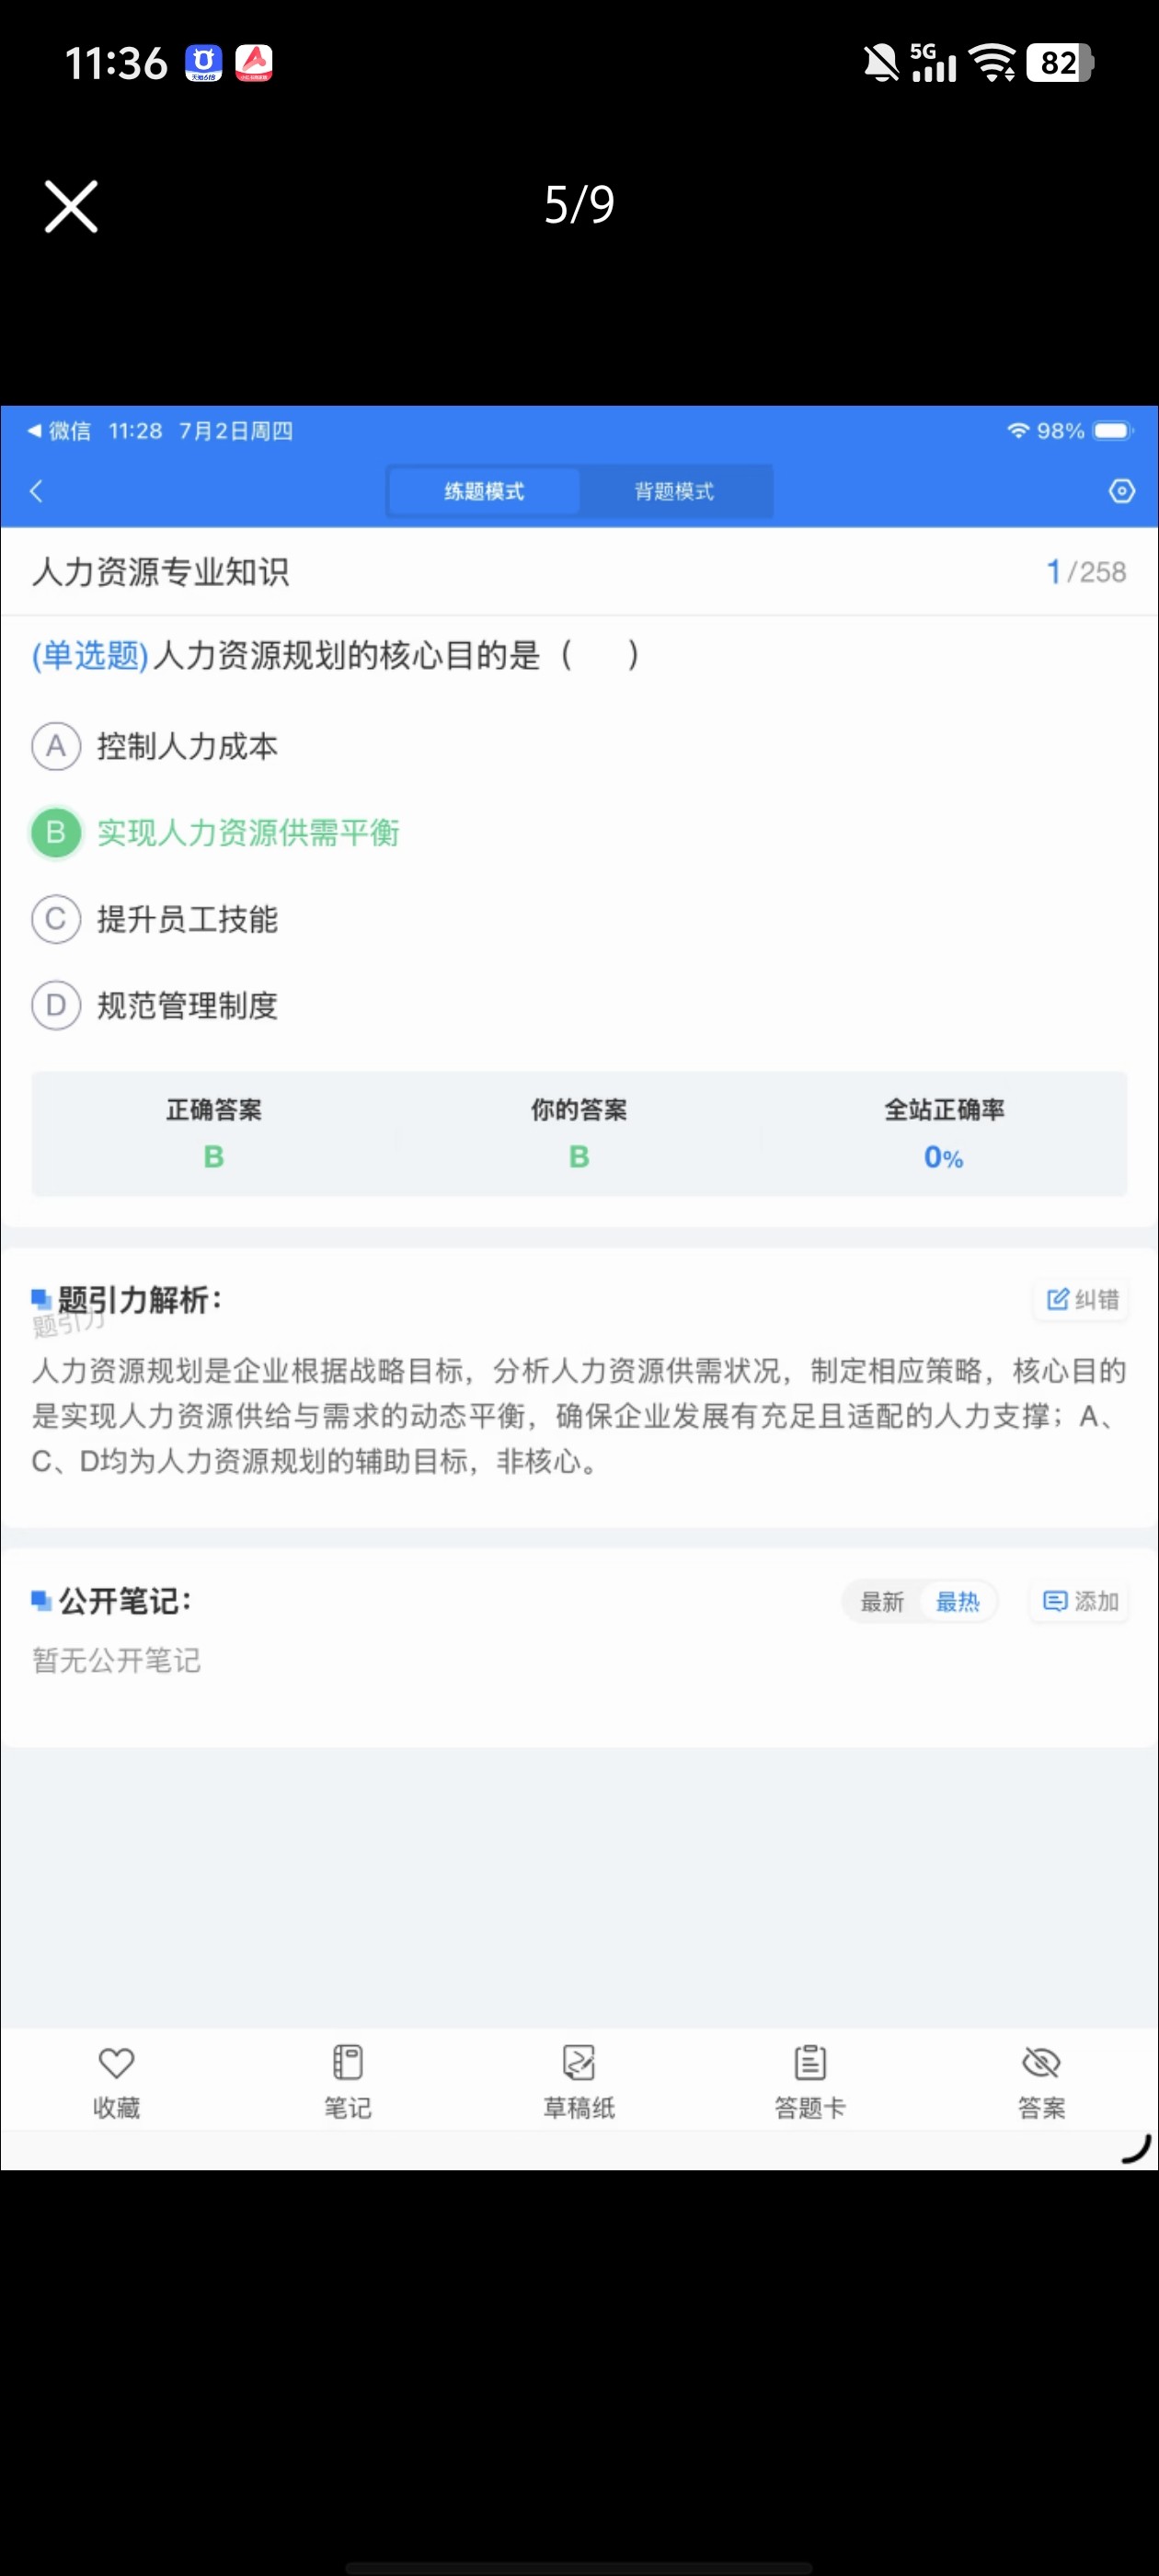Tap the 1/258 question counter

coord(1086,572)
